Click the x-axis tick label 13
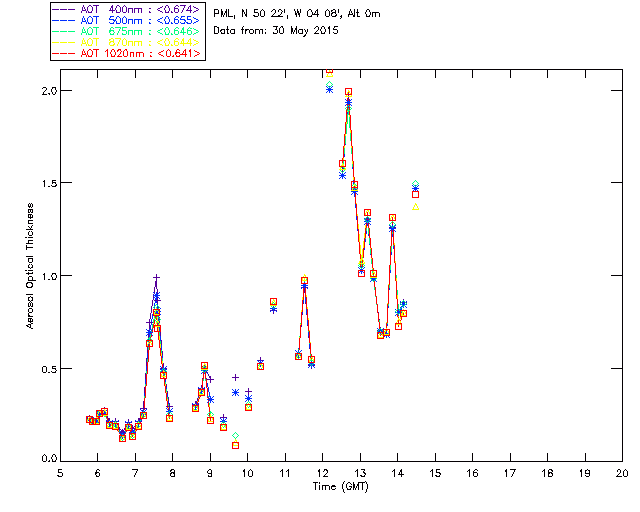 [360, 473]
